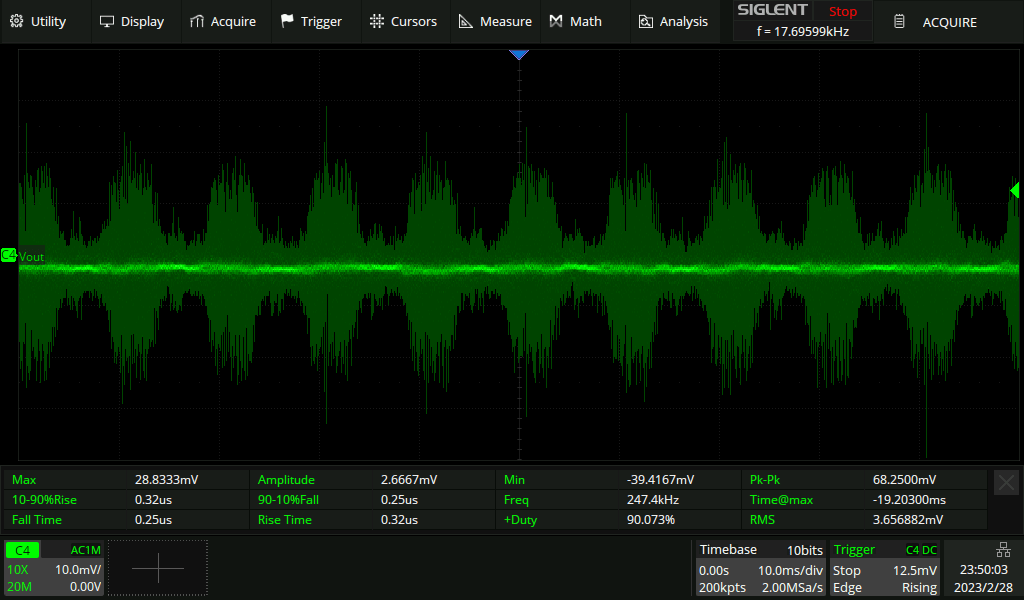
Task: Click the Amplitude measurement label
Action: [x=286, y=479]
